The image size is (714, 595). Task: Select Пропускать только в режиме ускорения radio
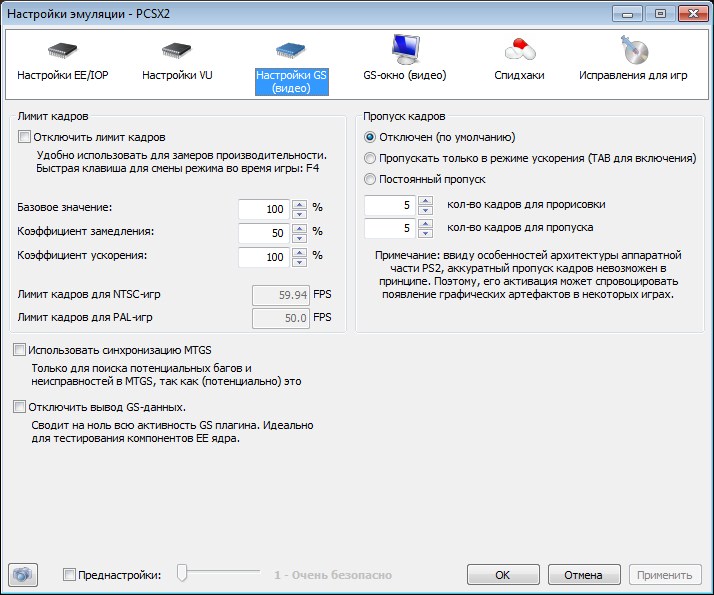coord(370,158)
